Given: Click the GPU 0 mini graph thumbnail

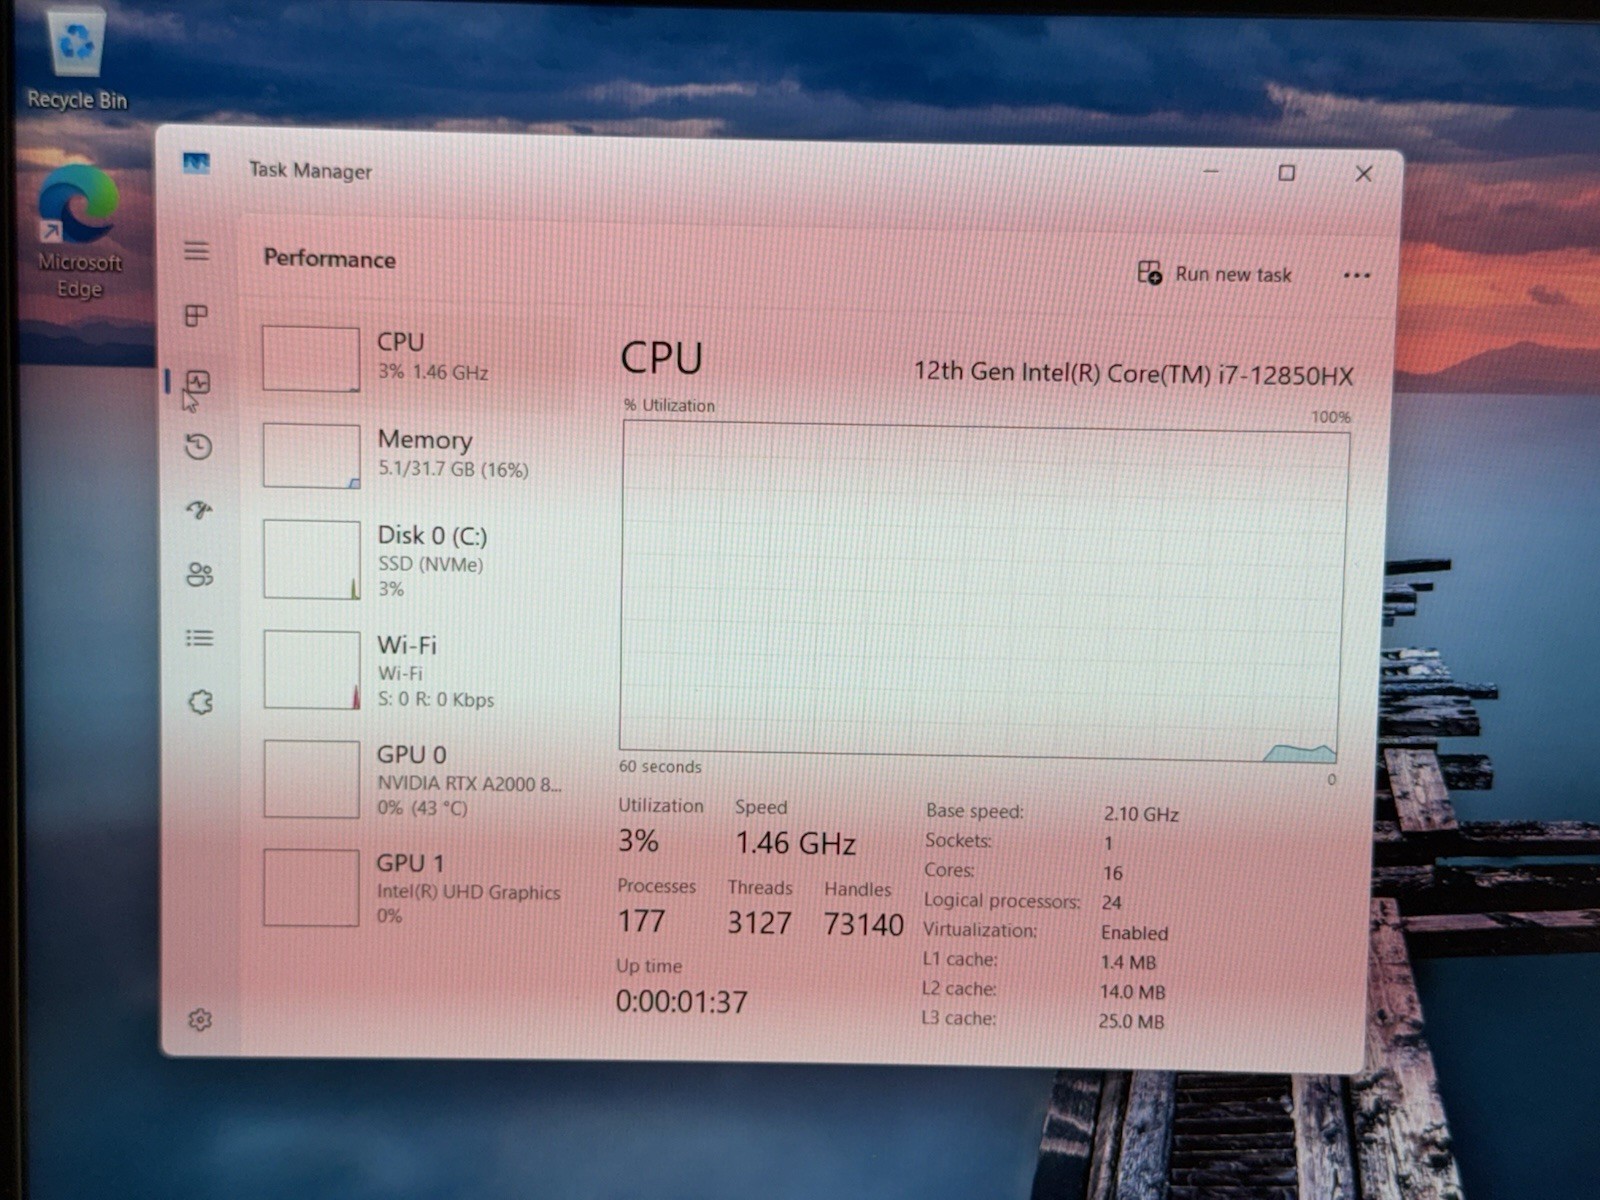Looking at the screenshot, I should pyautogui.click(x=311, y=779).
